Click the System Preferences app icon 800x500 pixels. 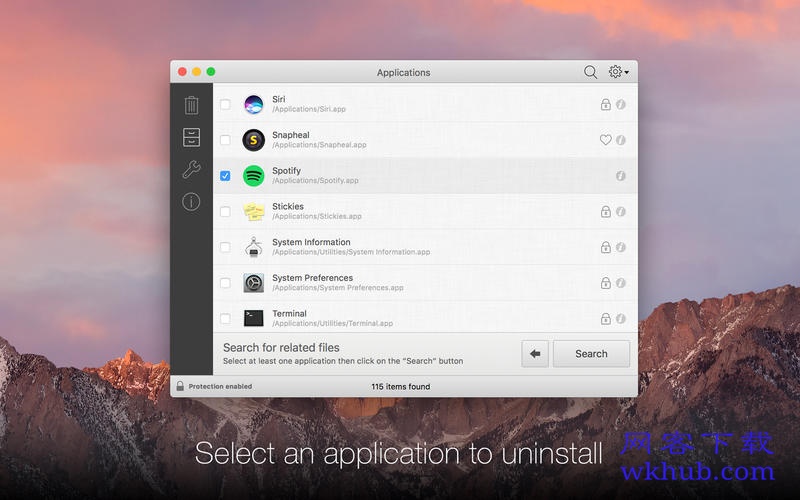[x=254, y=283]
